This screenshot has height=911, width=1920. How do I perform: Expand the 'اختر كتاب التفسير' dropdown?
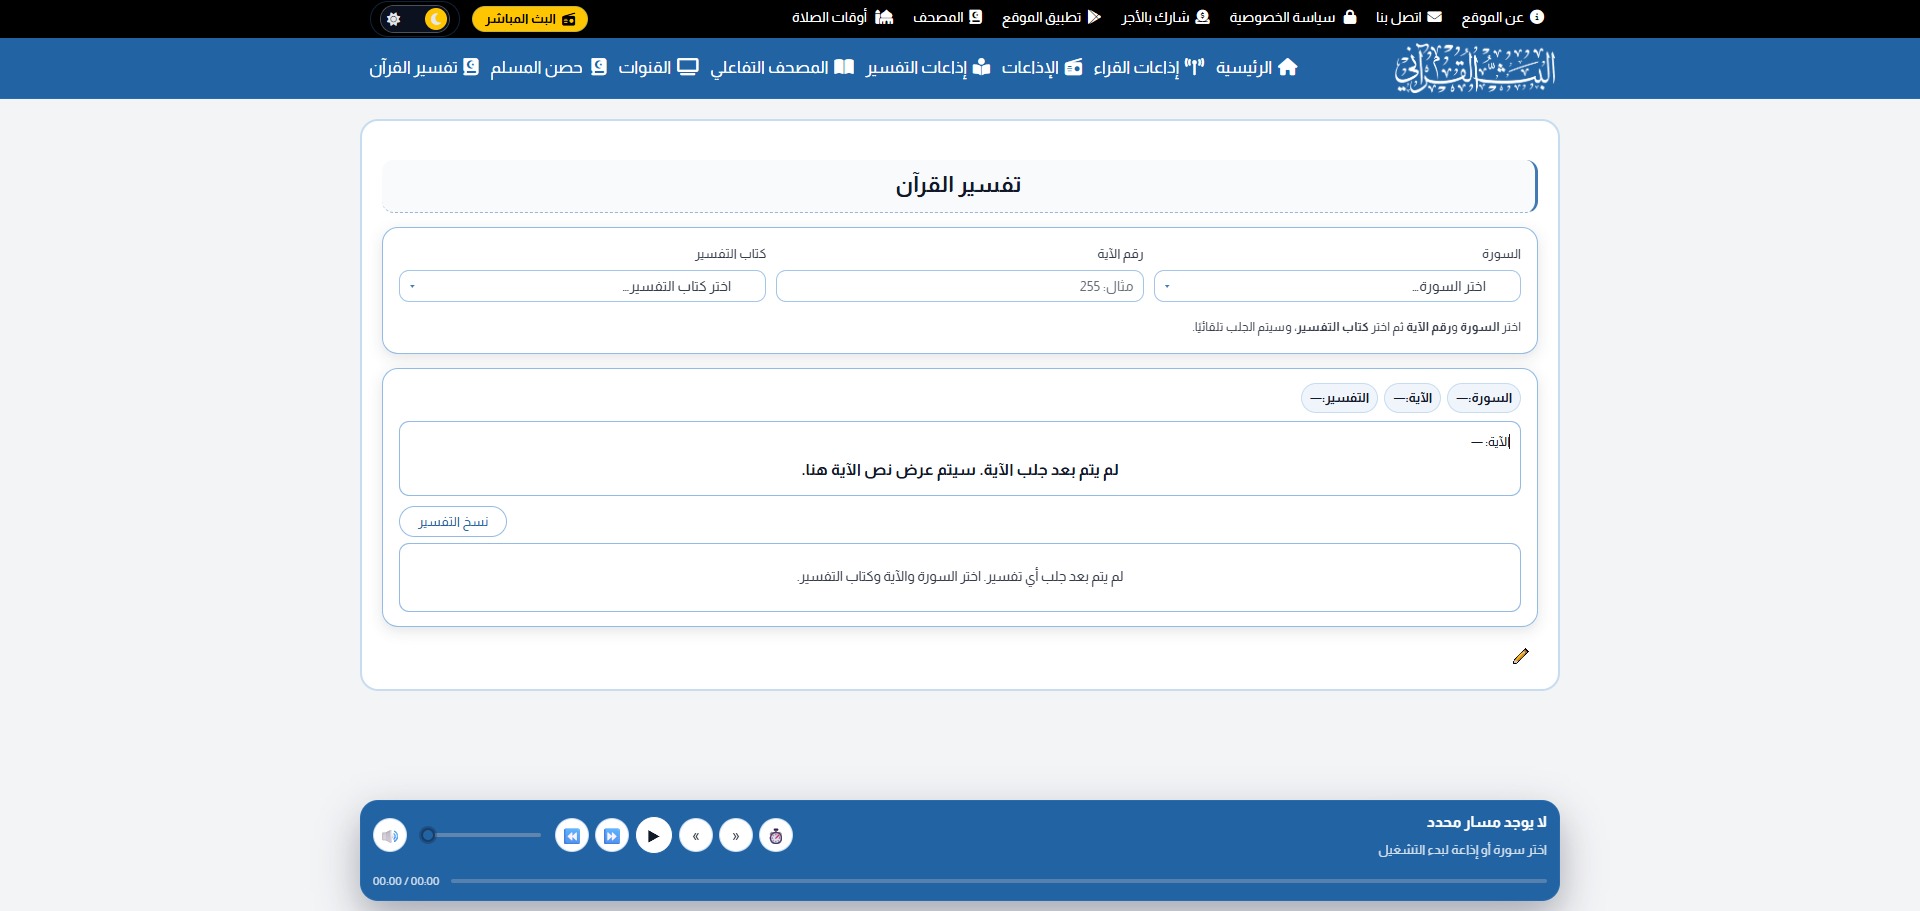click(x=582, y=286)
